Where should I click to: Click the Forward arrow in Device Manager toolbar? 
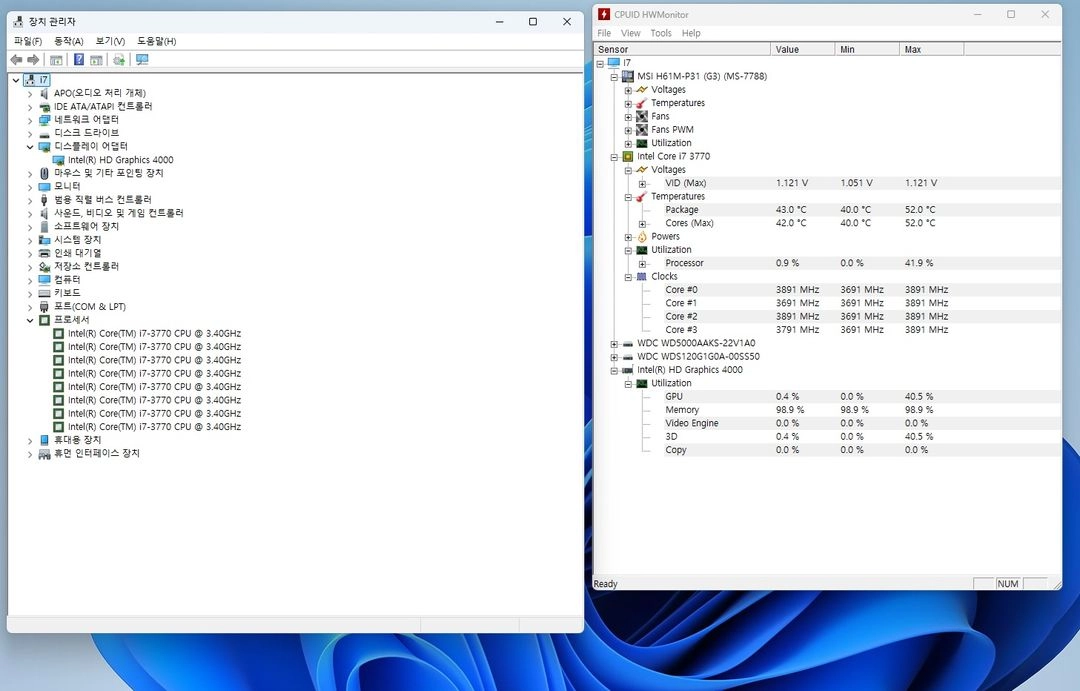32,60
